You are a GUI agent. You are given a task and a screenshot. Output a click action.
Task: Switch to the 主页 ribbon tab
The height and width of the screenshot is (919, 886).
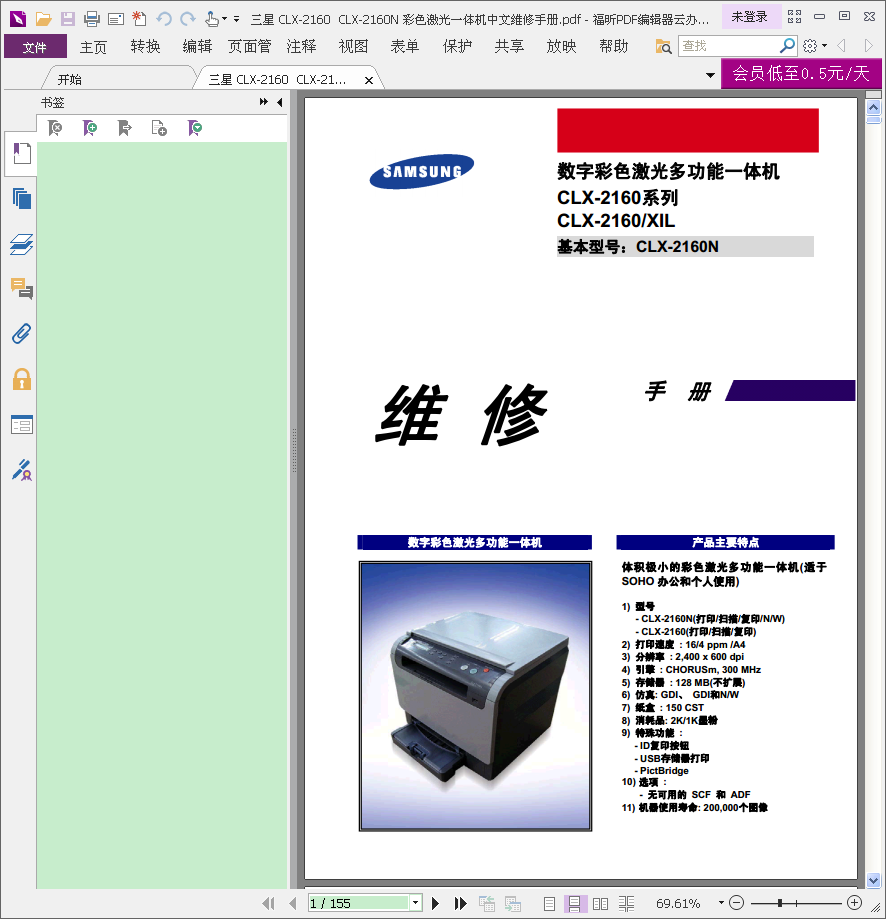(93, 46)
